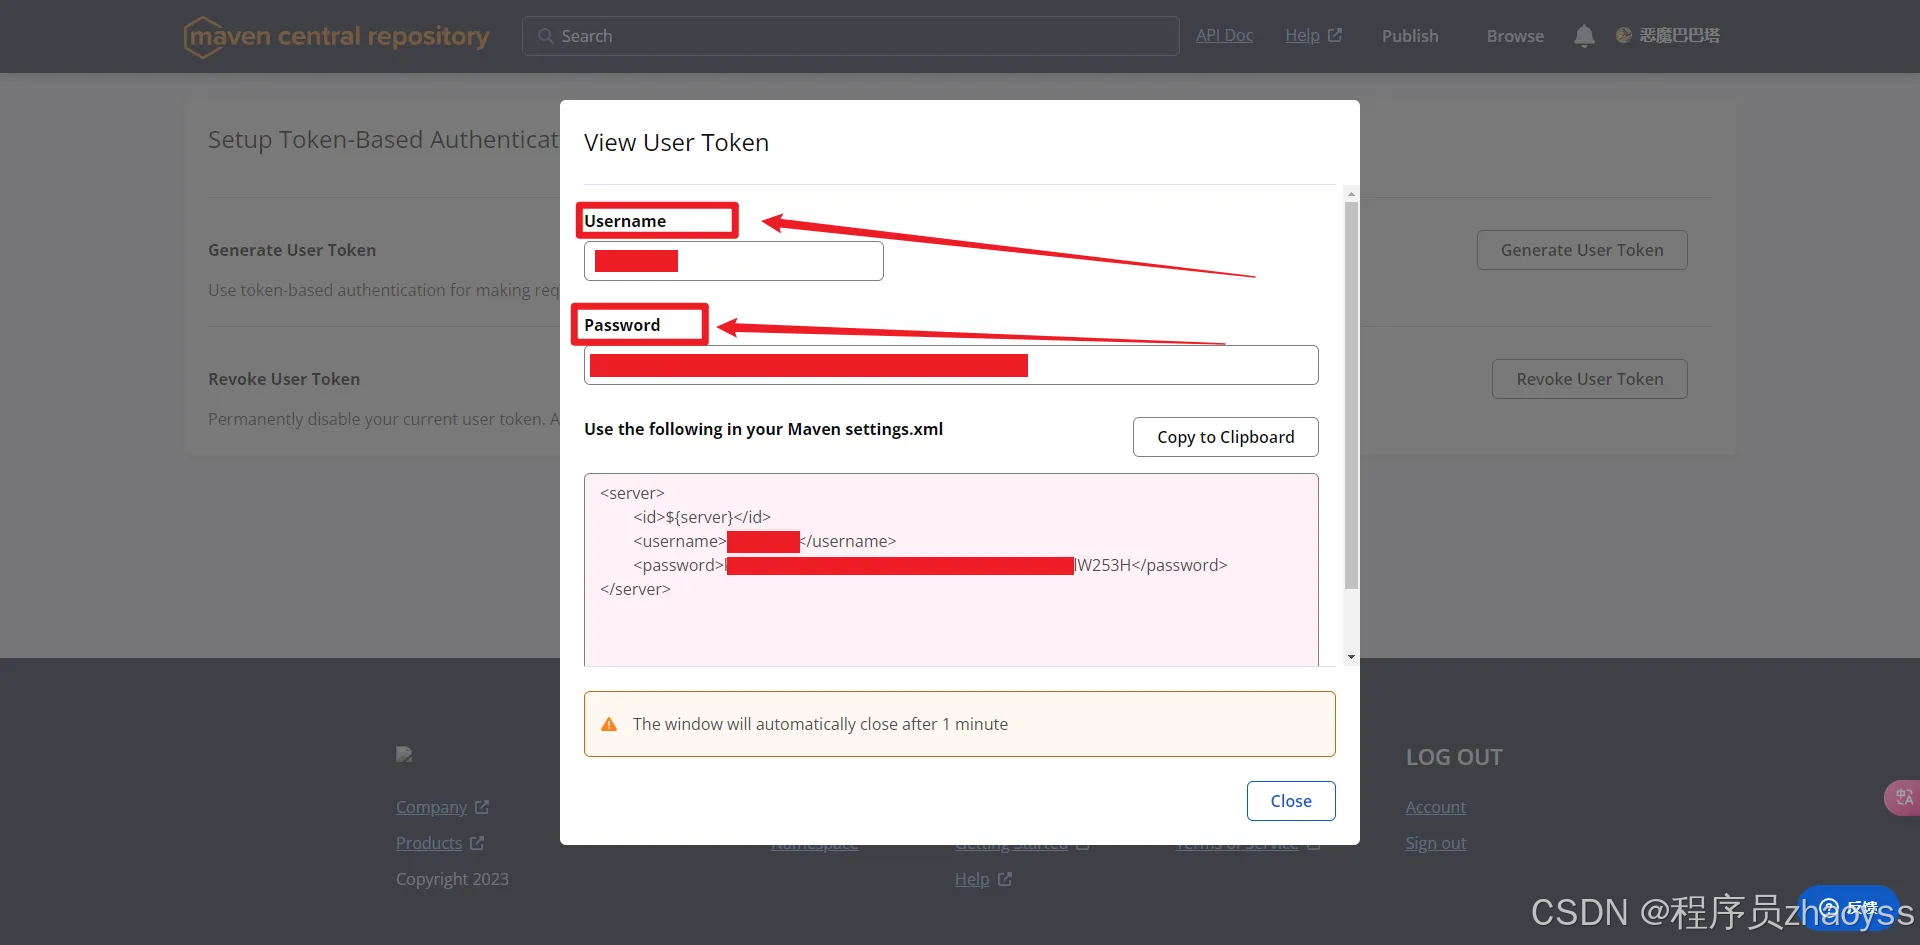Image resolution: width=1920 pixels, height=945 pixels.
Task: Click the auto-close warning message text
Action: point(820,724)
